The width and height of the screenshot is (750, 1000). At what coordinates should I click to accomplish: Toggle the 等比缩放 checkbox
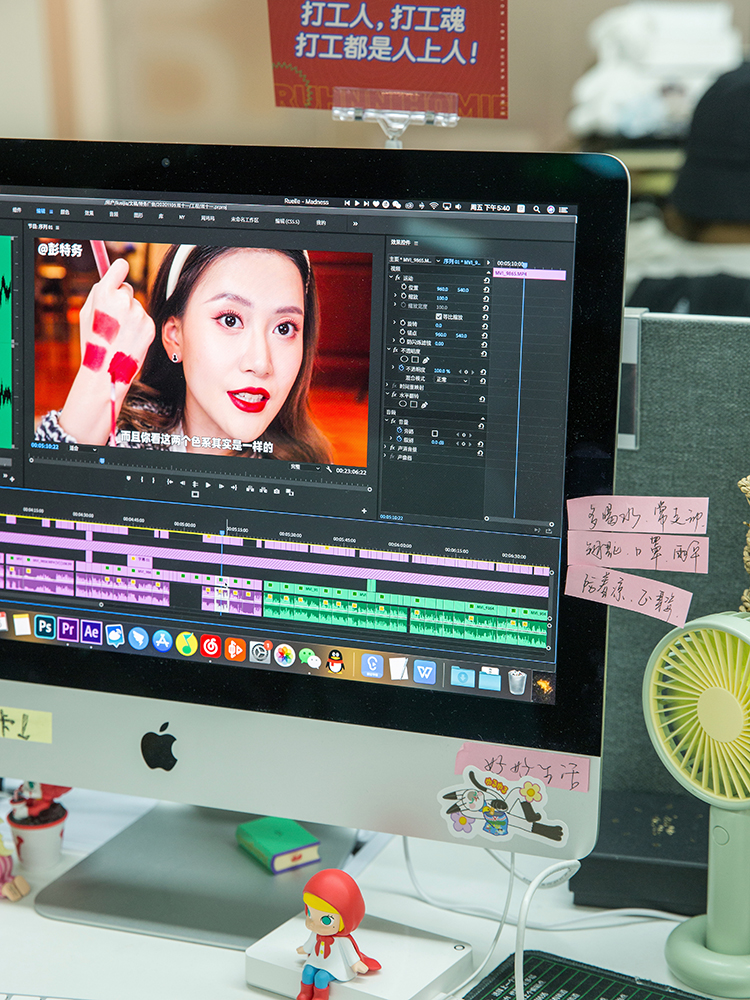(x=439, y=316)
